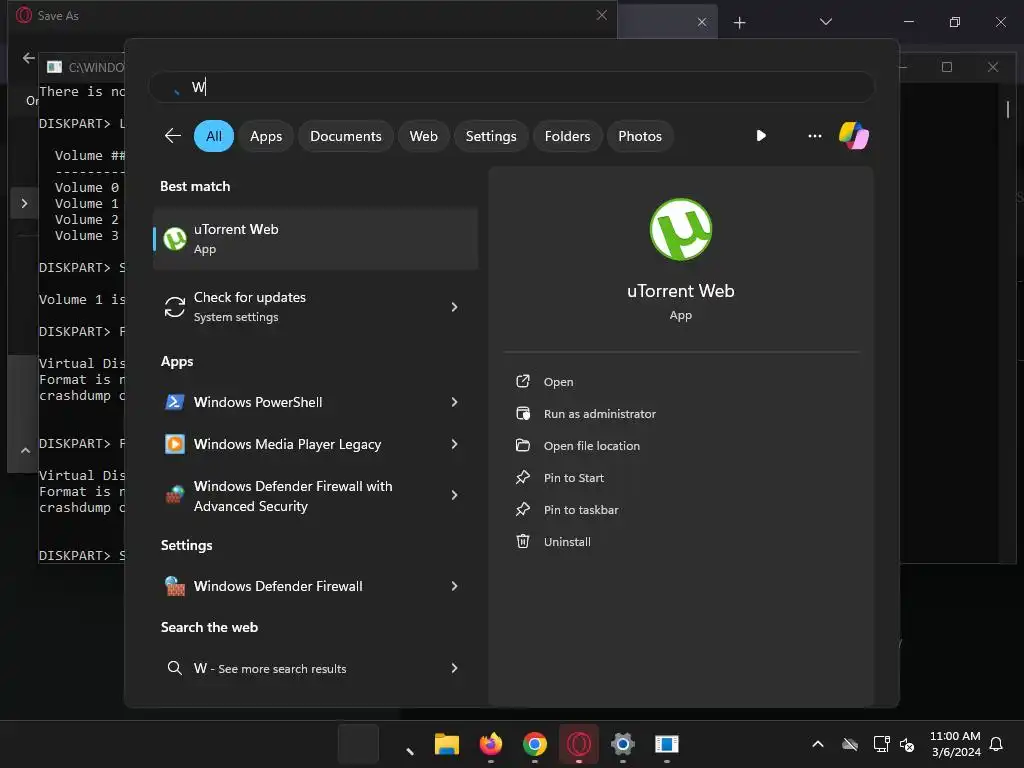Go back with the search back arrow
The image size is (1024, 768).
pos(172,136)
